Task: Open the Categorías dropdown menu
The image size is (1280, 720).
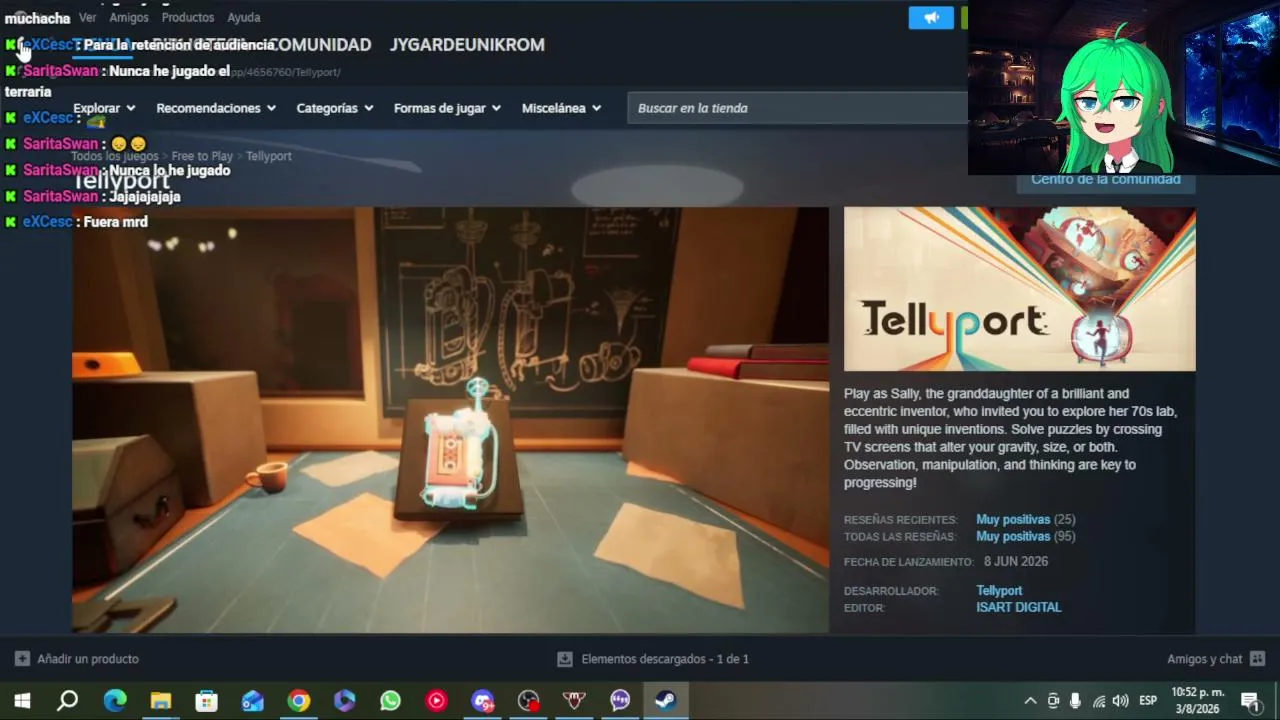Action: point(335,108)
